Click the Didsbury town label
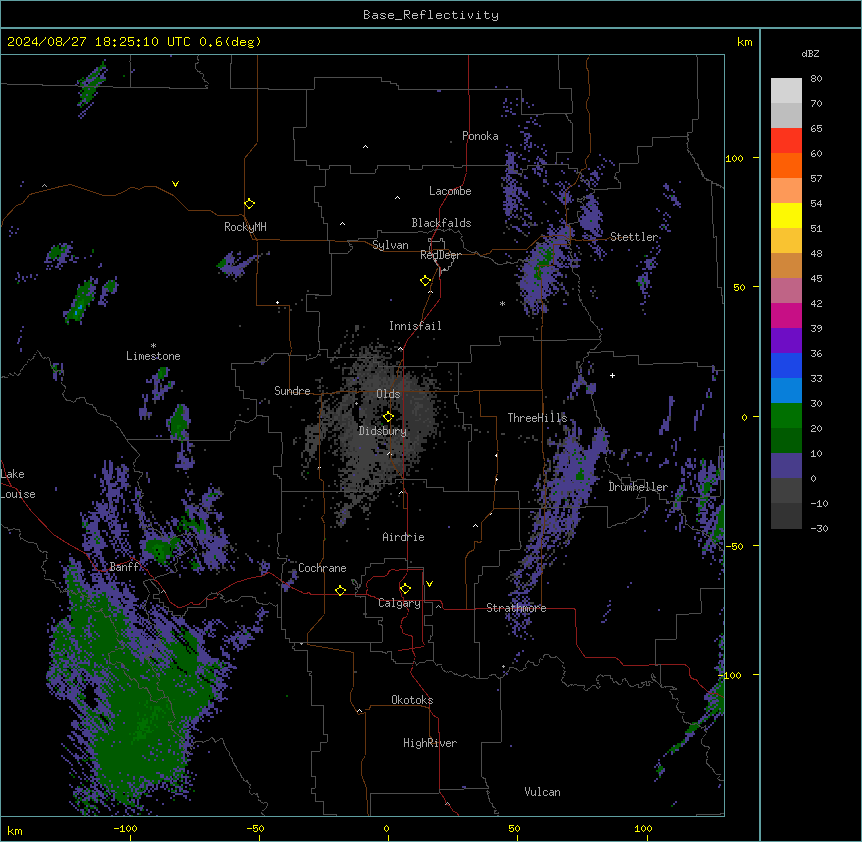Image resolution: width=862 pixels, height=842 pixels. point(383,431)
